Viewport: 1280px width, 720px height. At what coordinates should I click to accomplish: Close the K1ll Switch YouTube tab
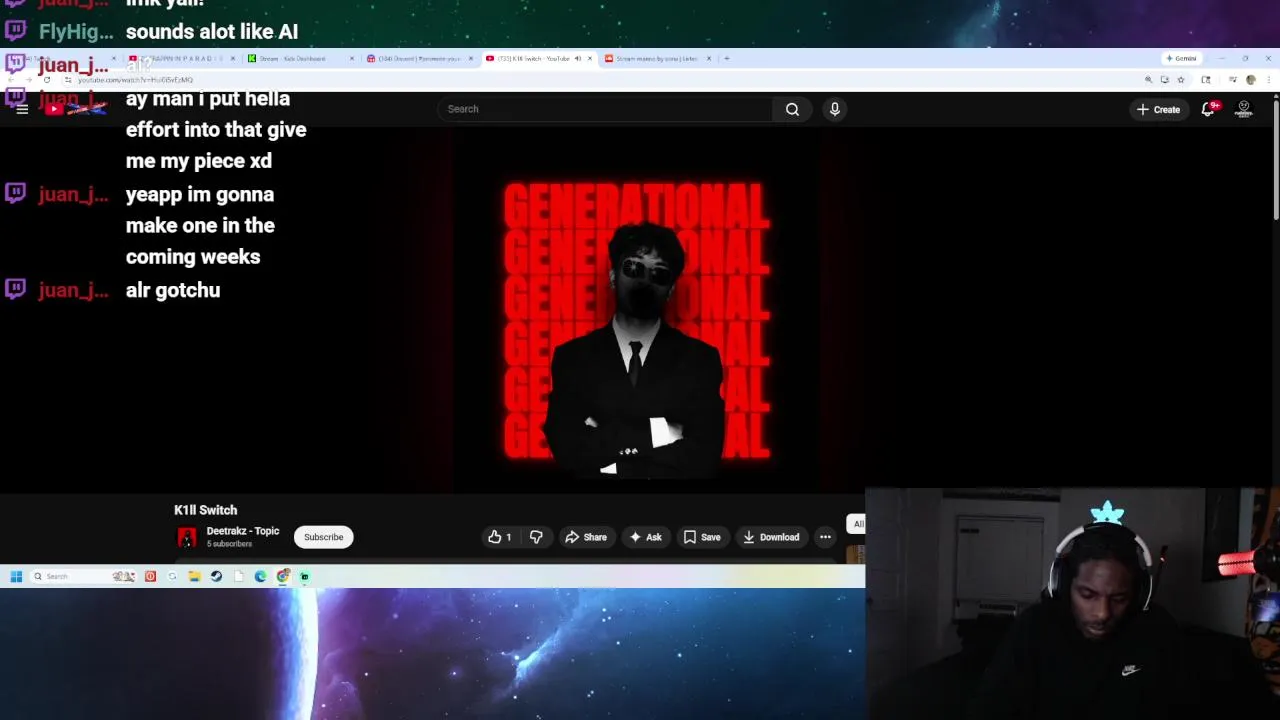tap(590, 58)
